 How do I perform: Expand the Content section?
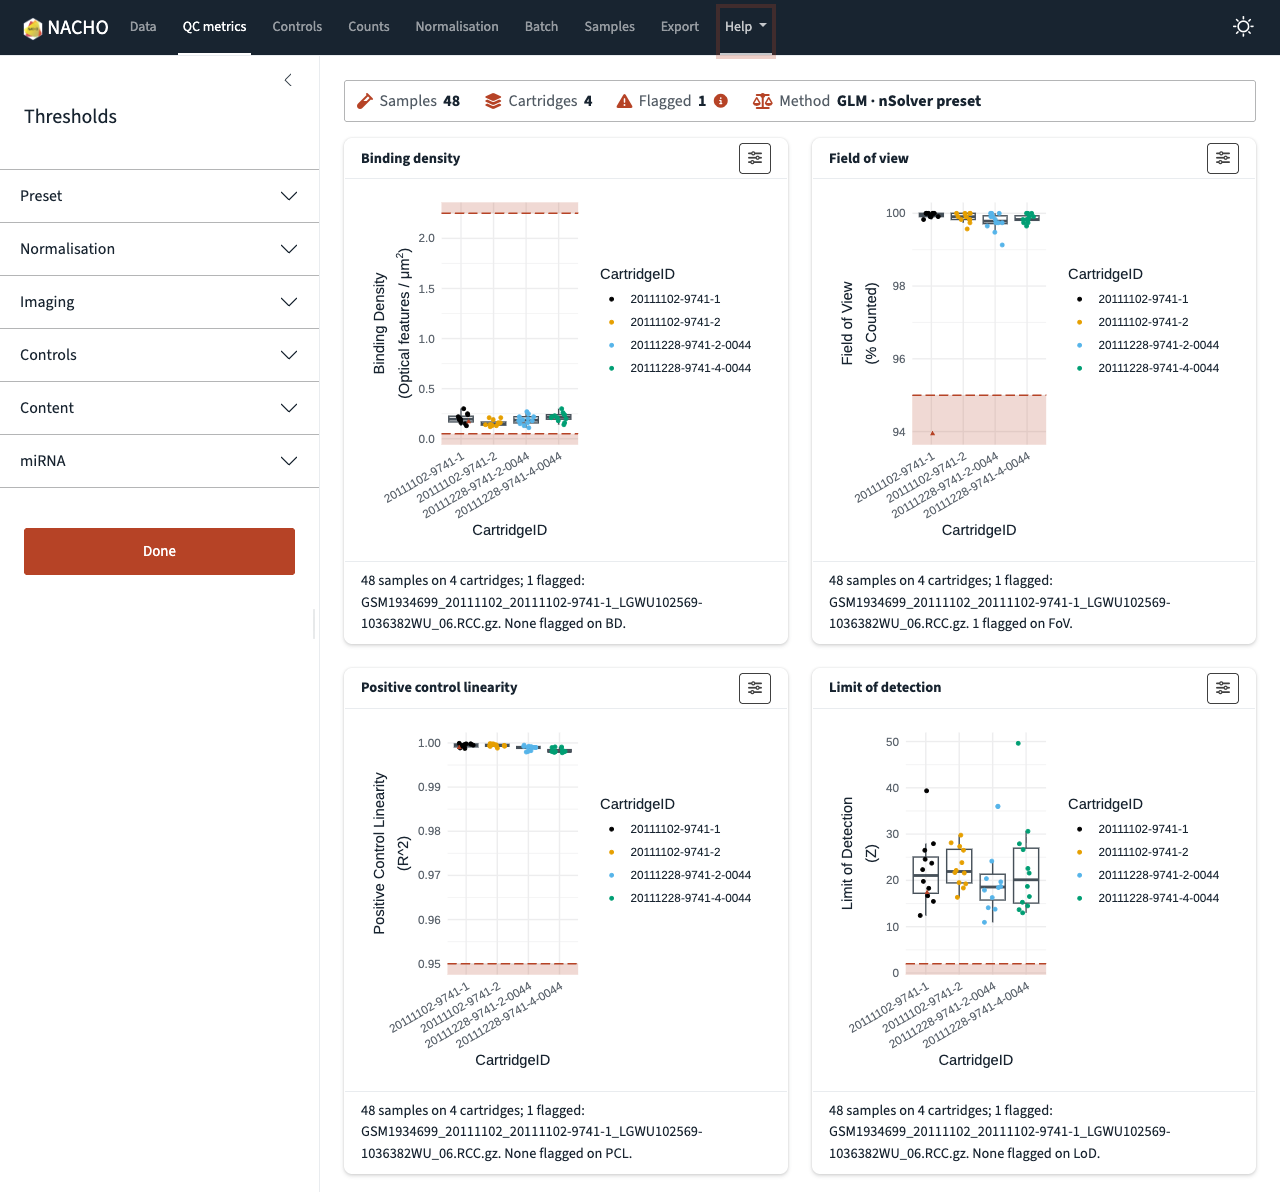tap(159, 408)
